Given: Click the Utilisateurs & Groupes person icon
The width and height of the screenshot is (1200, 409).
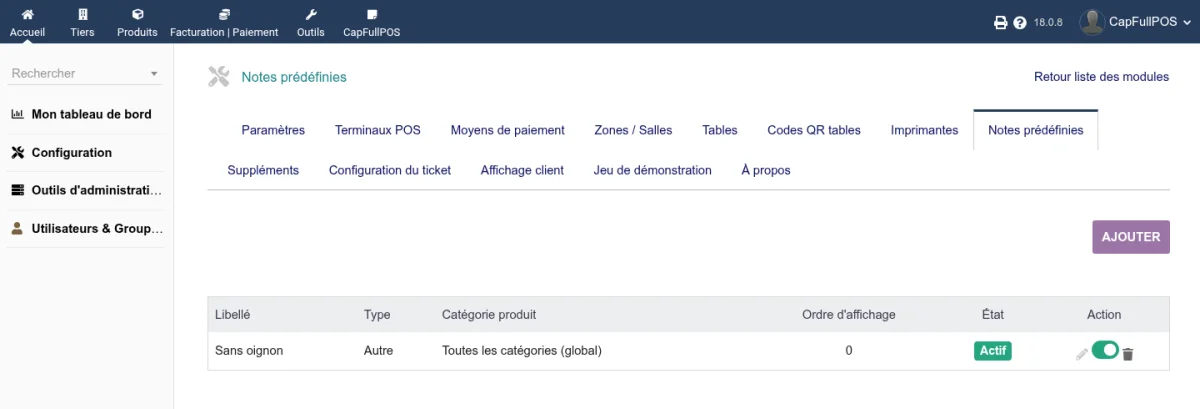Looking at the screenshot, I should coord(17,228).
